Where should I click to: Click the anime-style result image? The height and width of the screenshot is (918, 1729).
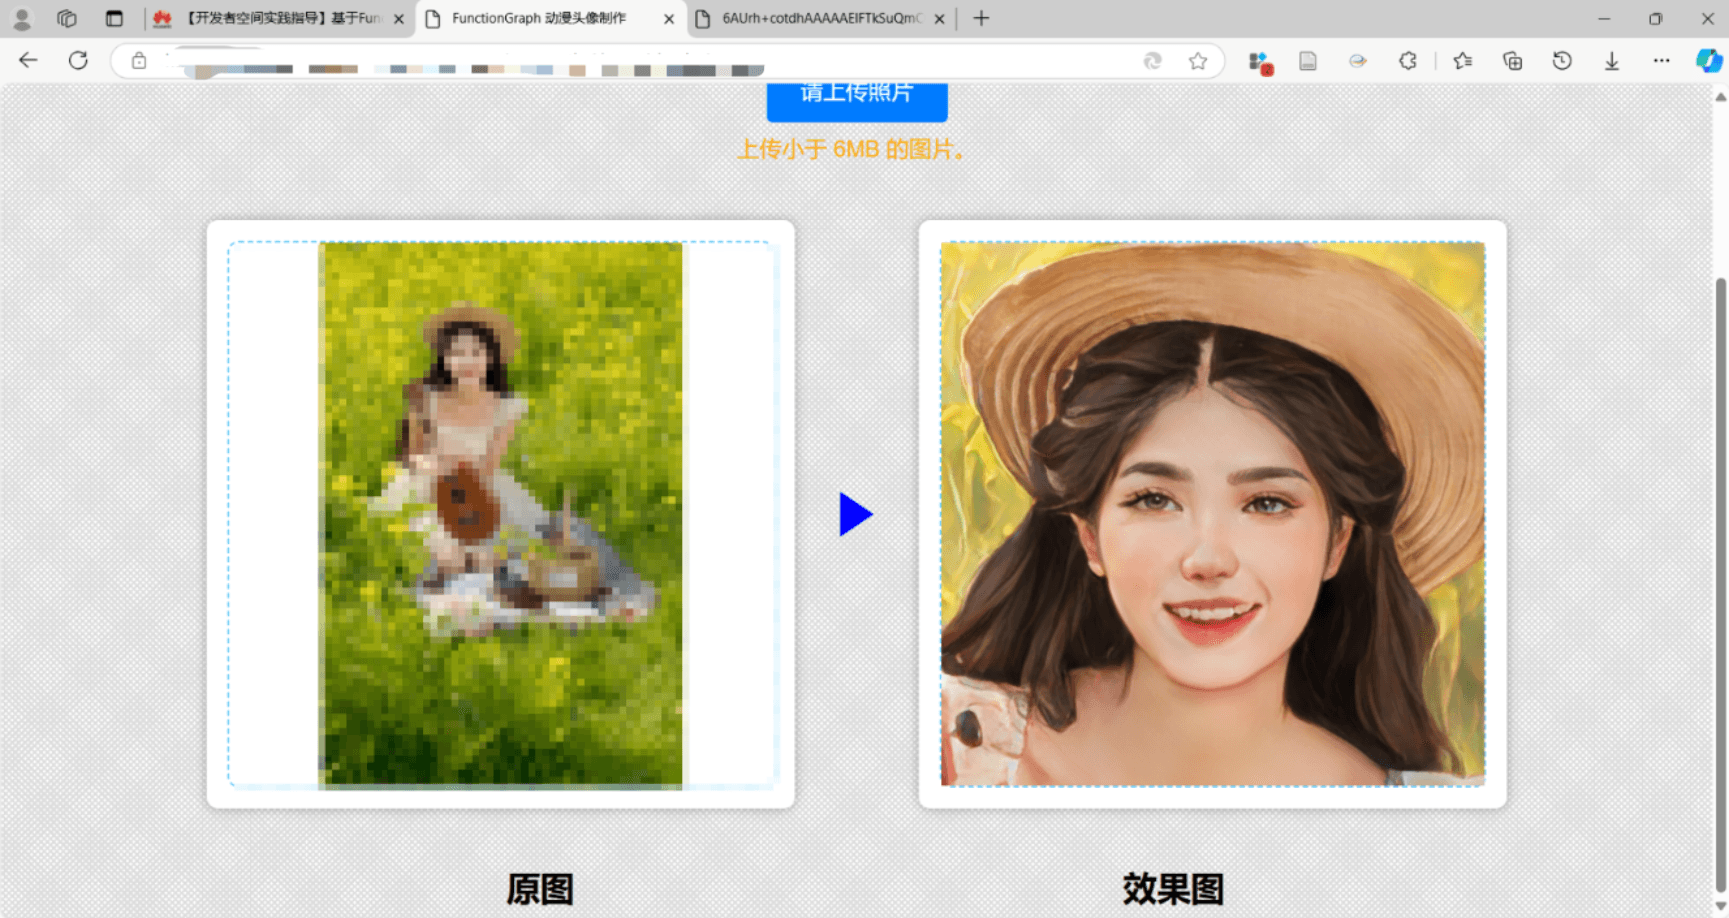tap(1212, 514)
